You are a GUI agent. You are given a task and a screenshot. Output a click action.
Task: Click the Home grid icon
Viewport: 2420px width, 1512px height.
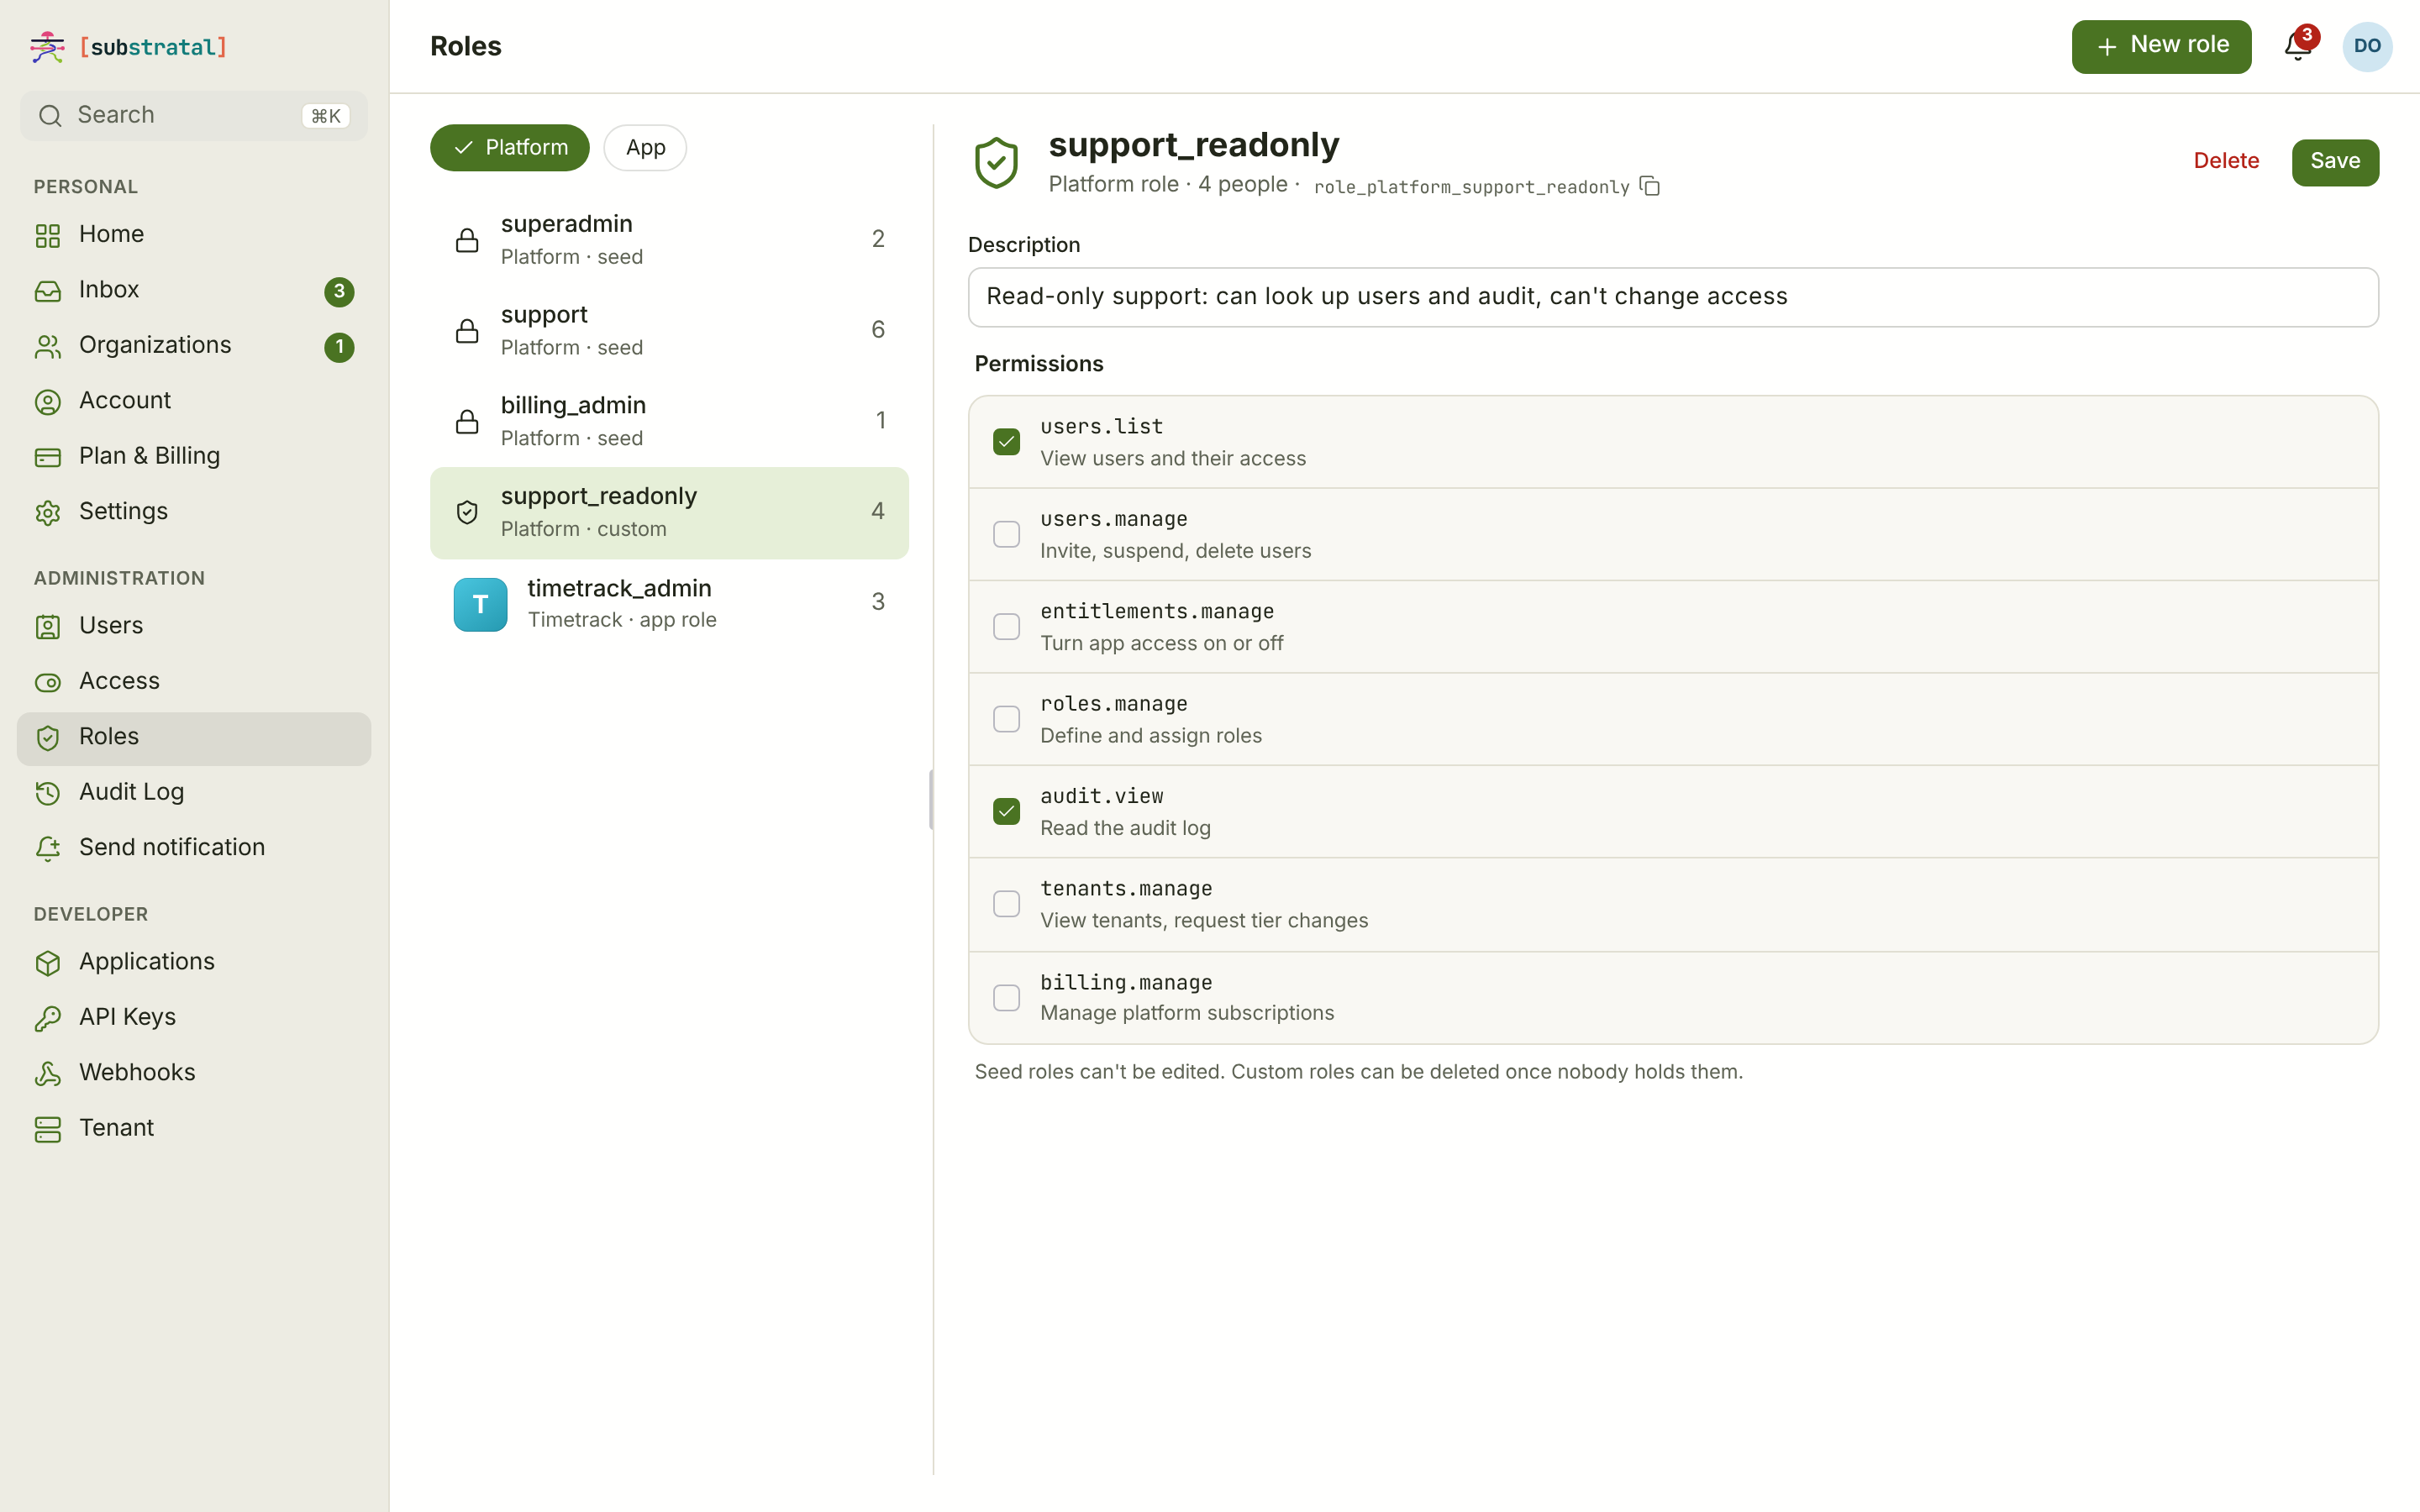click(x=48, y=235)
